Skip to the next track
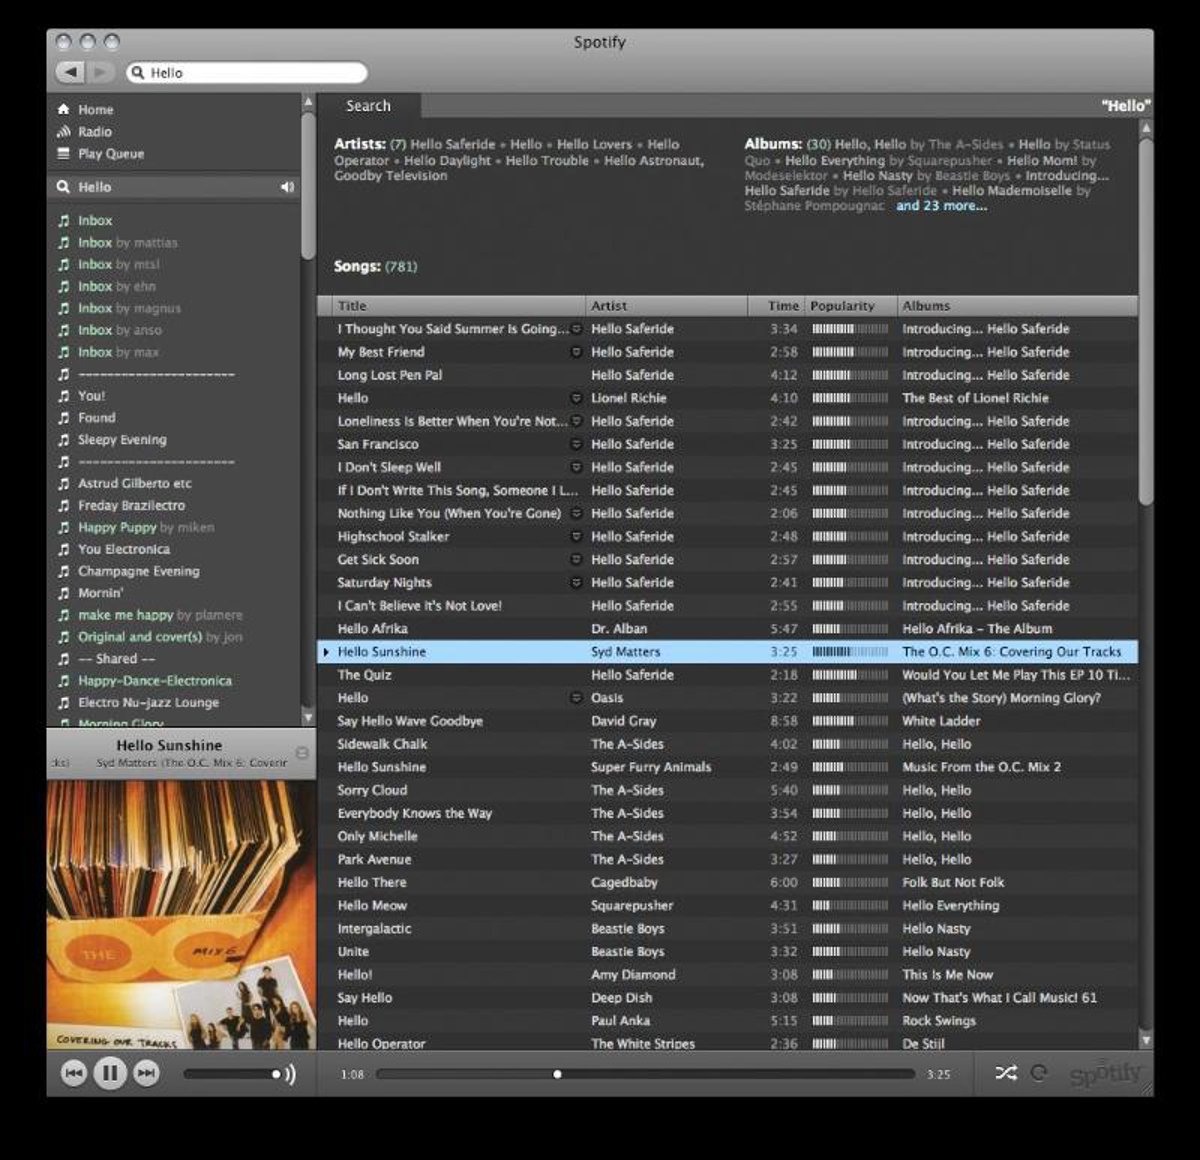 (x=146, y=1073)
